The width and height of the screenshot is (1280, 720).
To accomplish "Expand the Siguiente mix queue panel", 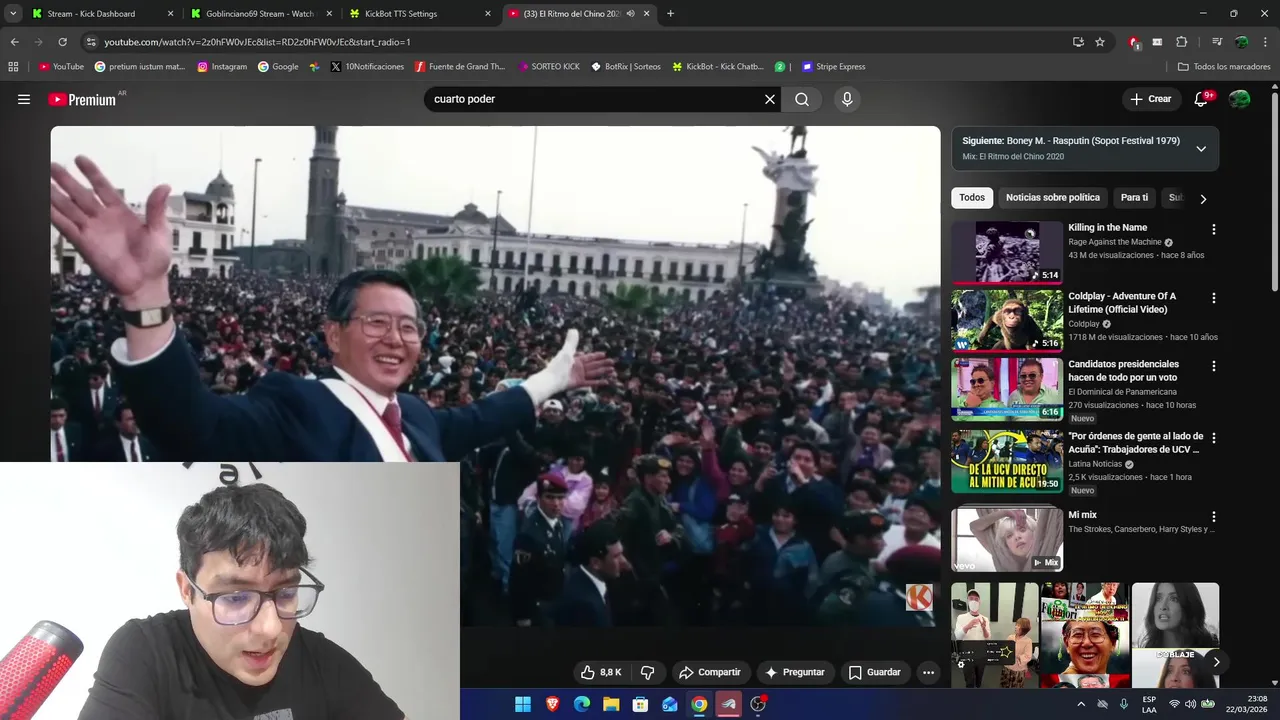I will tap(1201, 148).
